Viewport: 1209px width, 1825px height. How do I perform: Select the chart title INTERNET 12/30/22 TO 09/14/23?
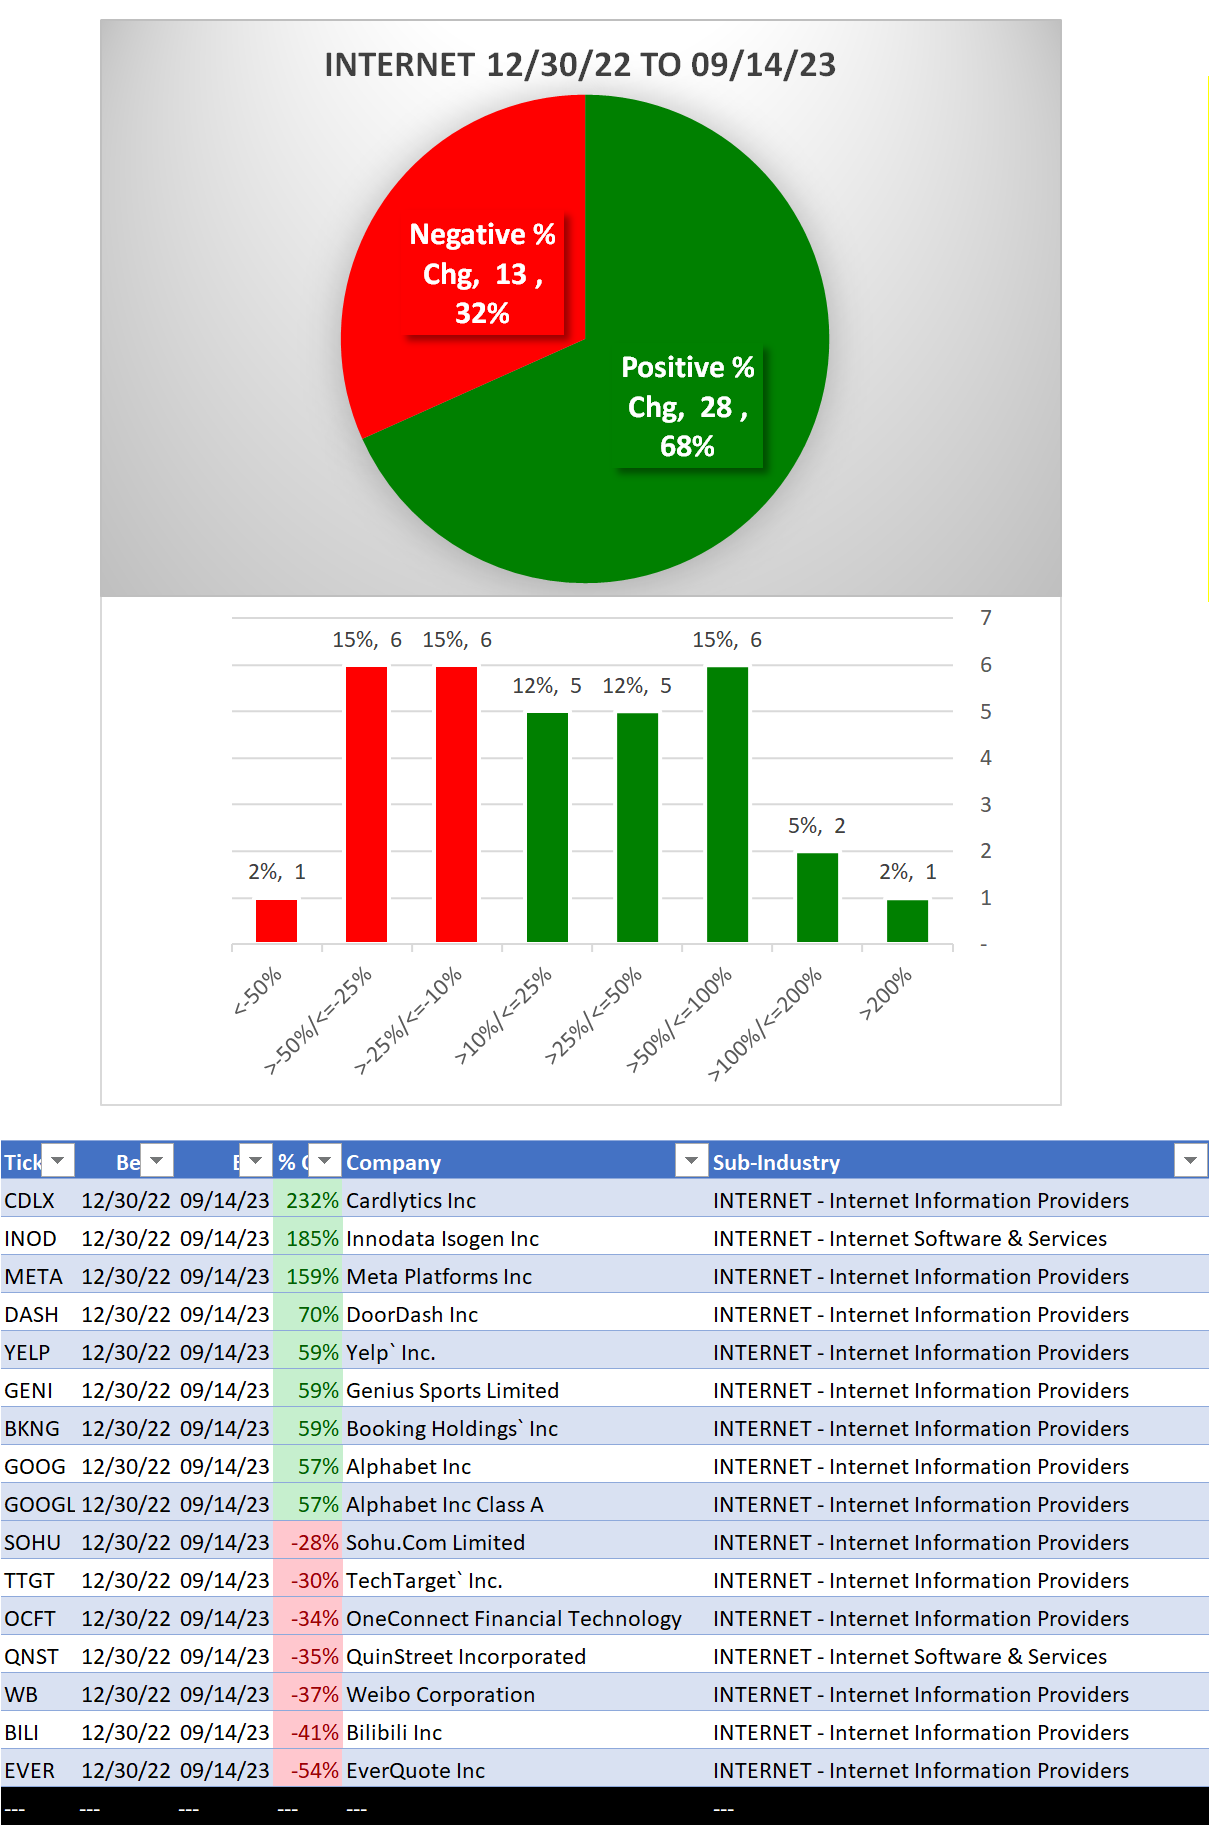580,65
